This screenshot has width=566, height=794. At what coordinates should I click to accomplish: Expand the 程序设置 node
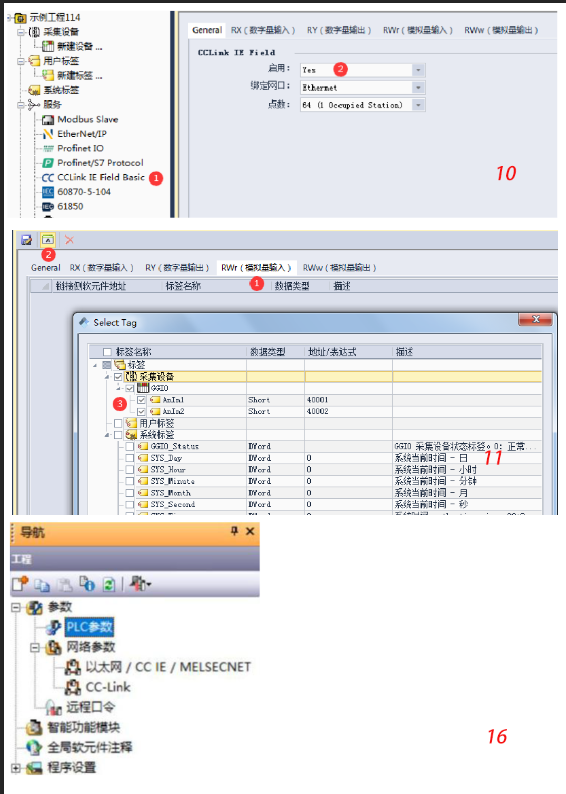pyautogui.click(x=16, y=768)
